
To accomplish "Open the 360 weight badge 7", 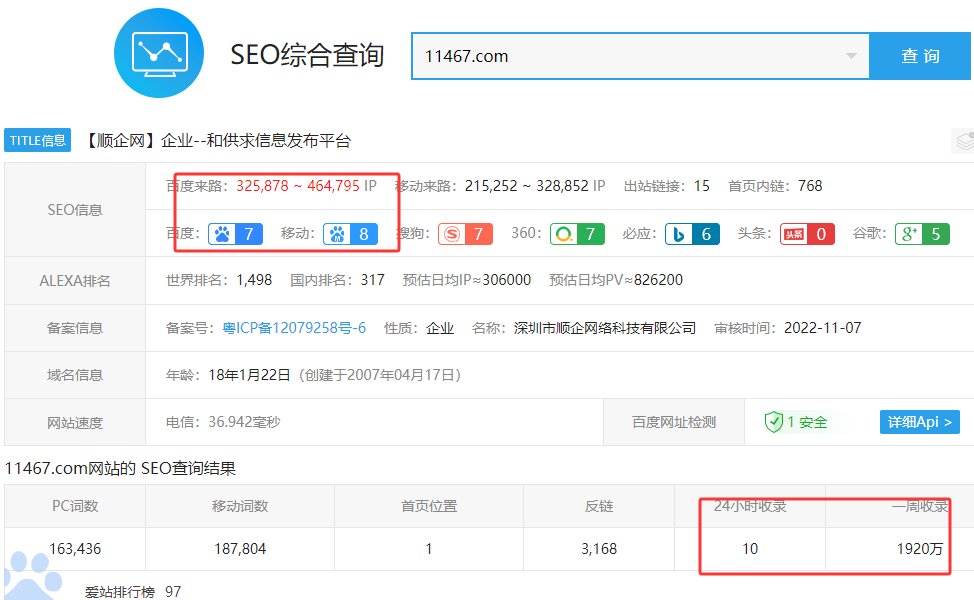I will [x=577, y=234].
